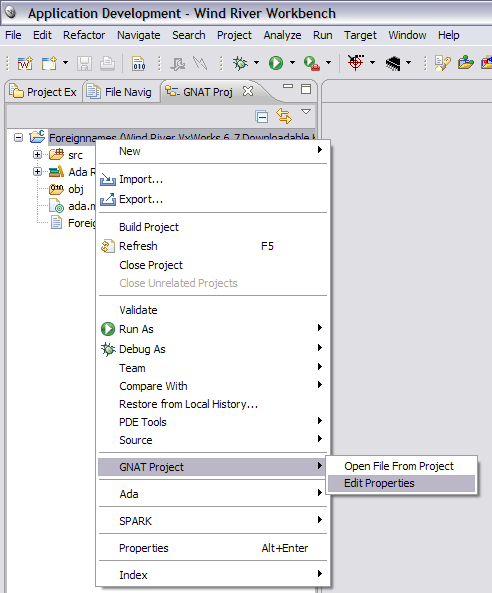Select Restore from Local History...
492x593 pixels.
point(213,404)
